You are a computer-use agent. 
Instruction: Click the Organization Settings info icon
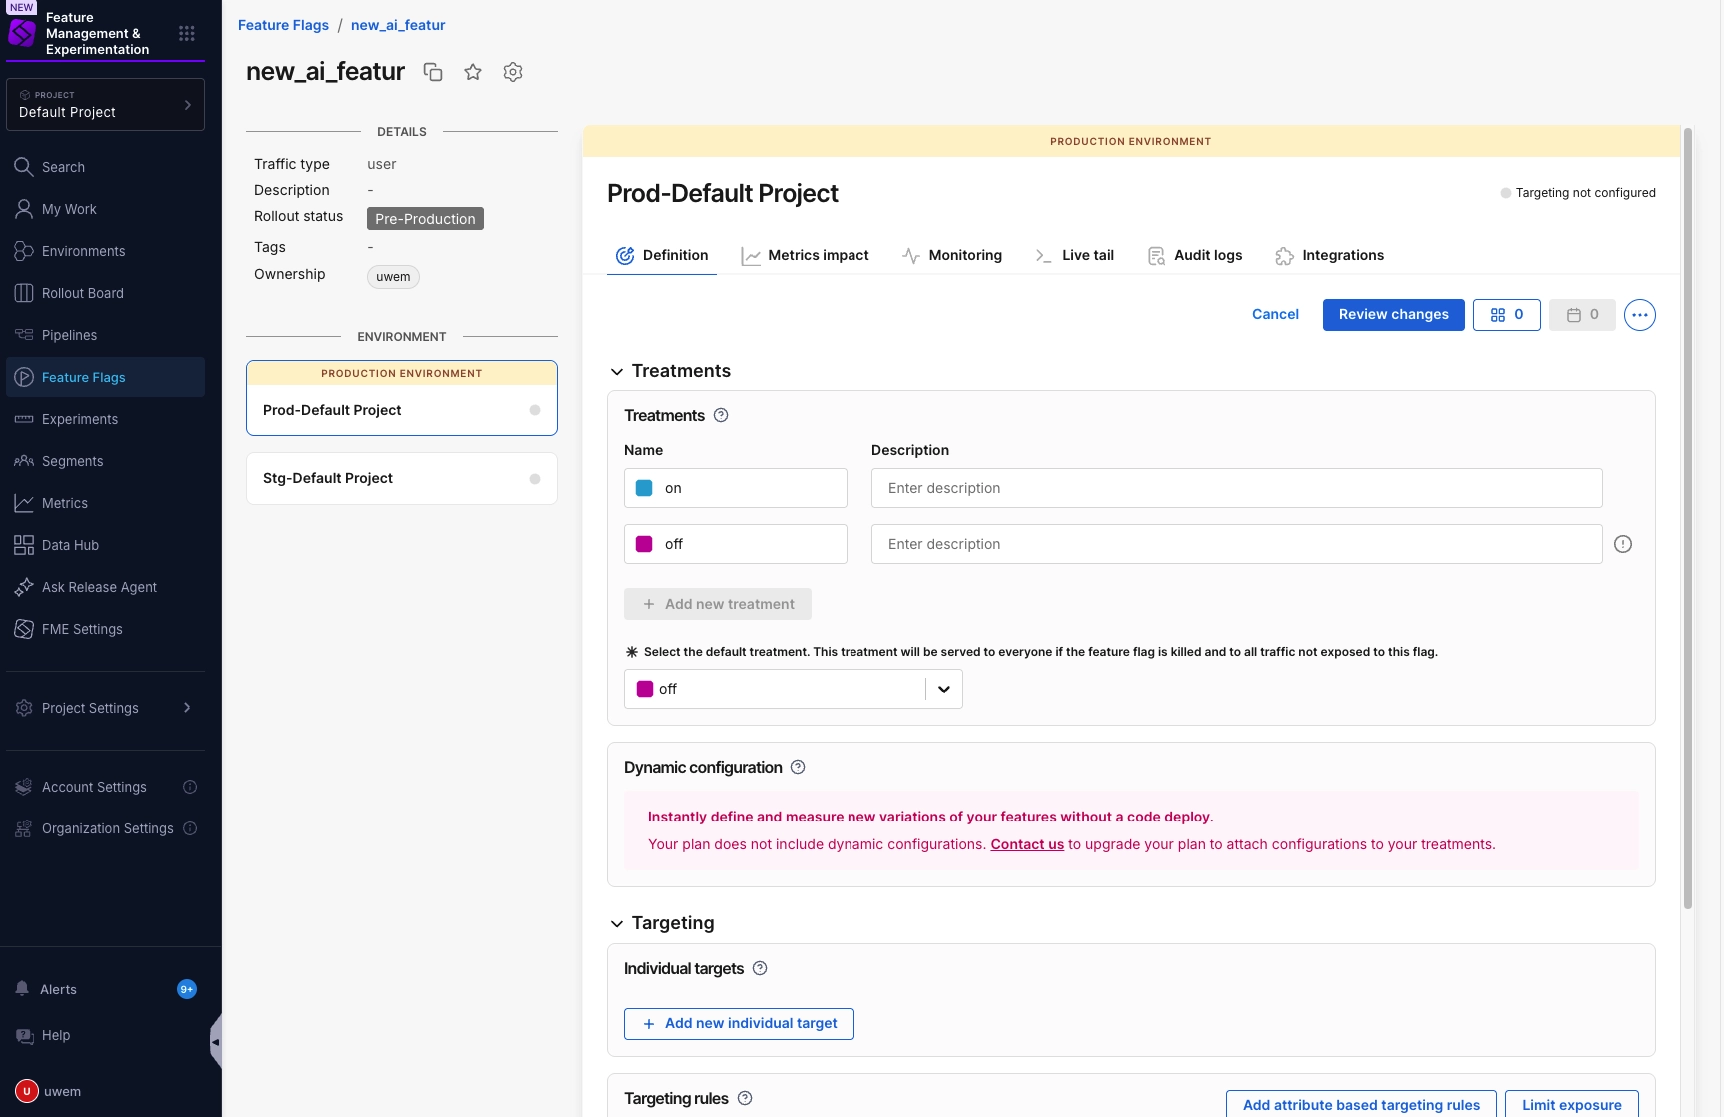(190, 828)
